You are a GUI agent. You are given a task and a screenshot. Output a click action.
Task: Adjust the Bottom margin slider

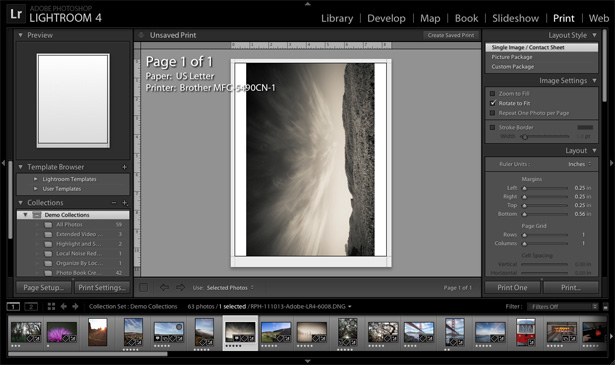(x=524, y=214)
